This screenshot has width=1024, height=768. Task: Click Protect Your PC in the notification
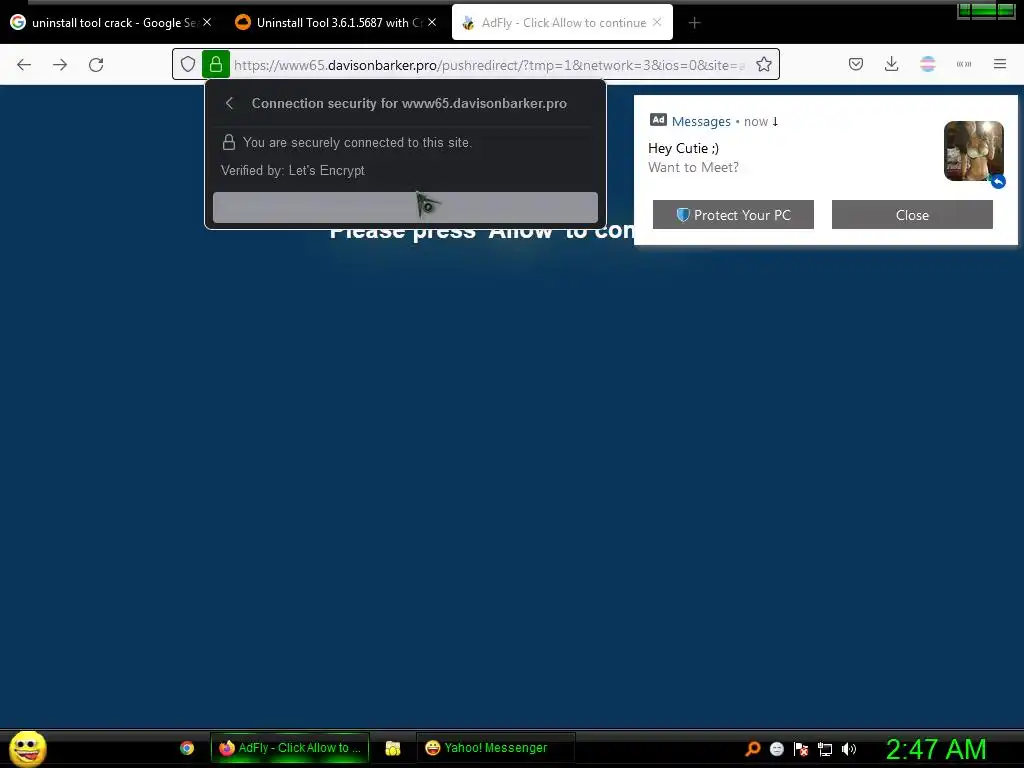tap(733, 215)
